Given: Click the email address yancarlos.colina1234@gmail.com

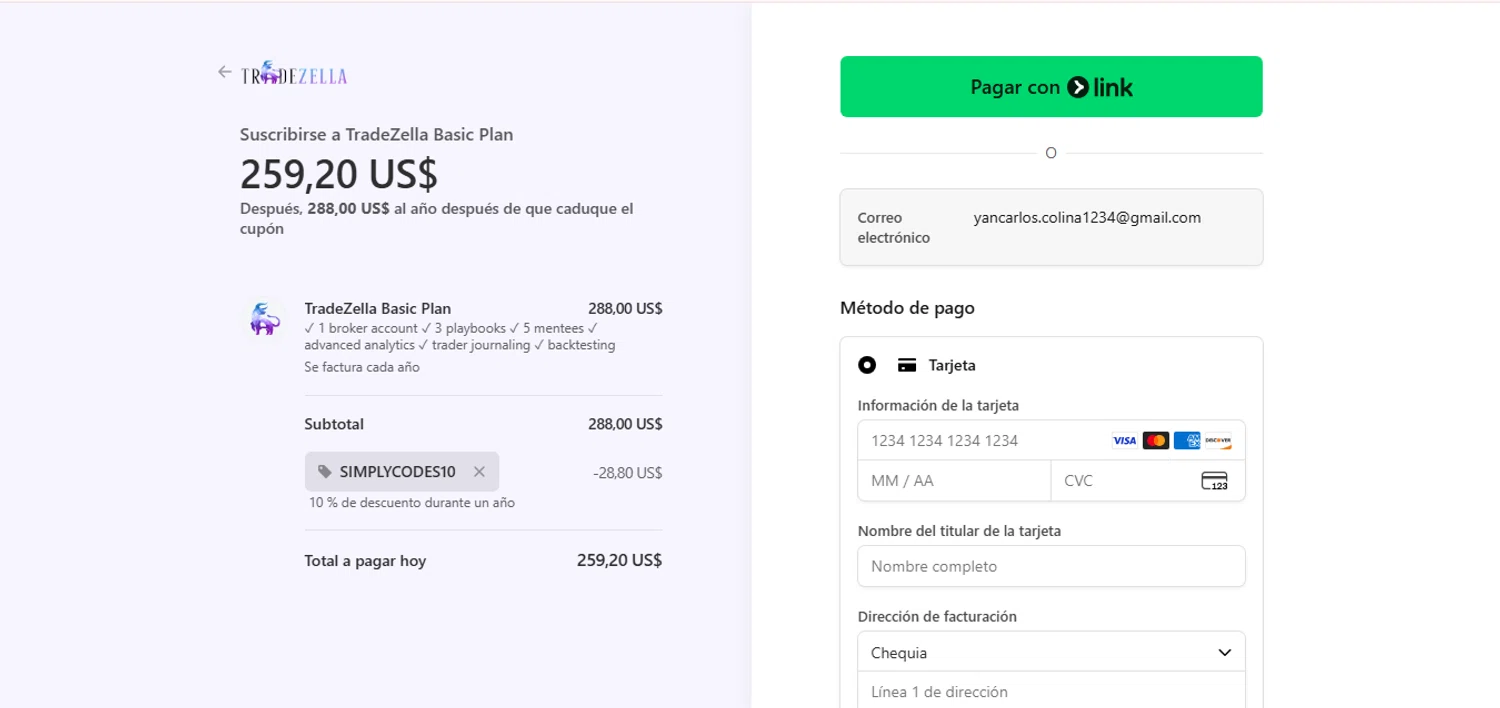Looking at the screenshot, I should tap(1087, 217).
